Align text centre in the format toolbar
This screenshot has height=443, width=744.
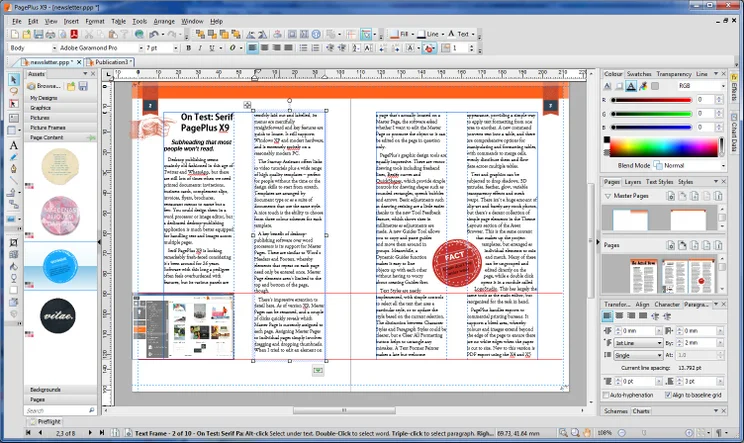pos(264,48)
